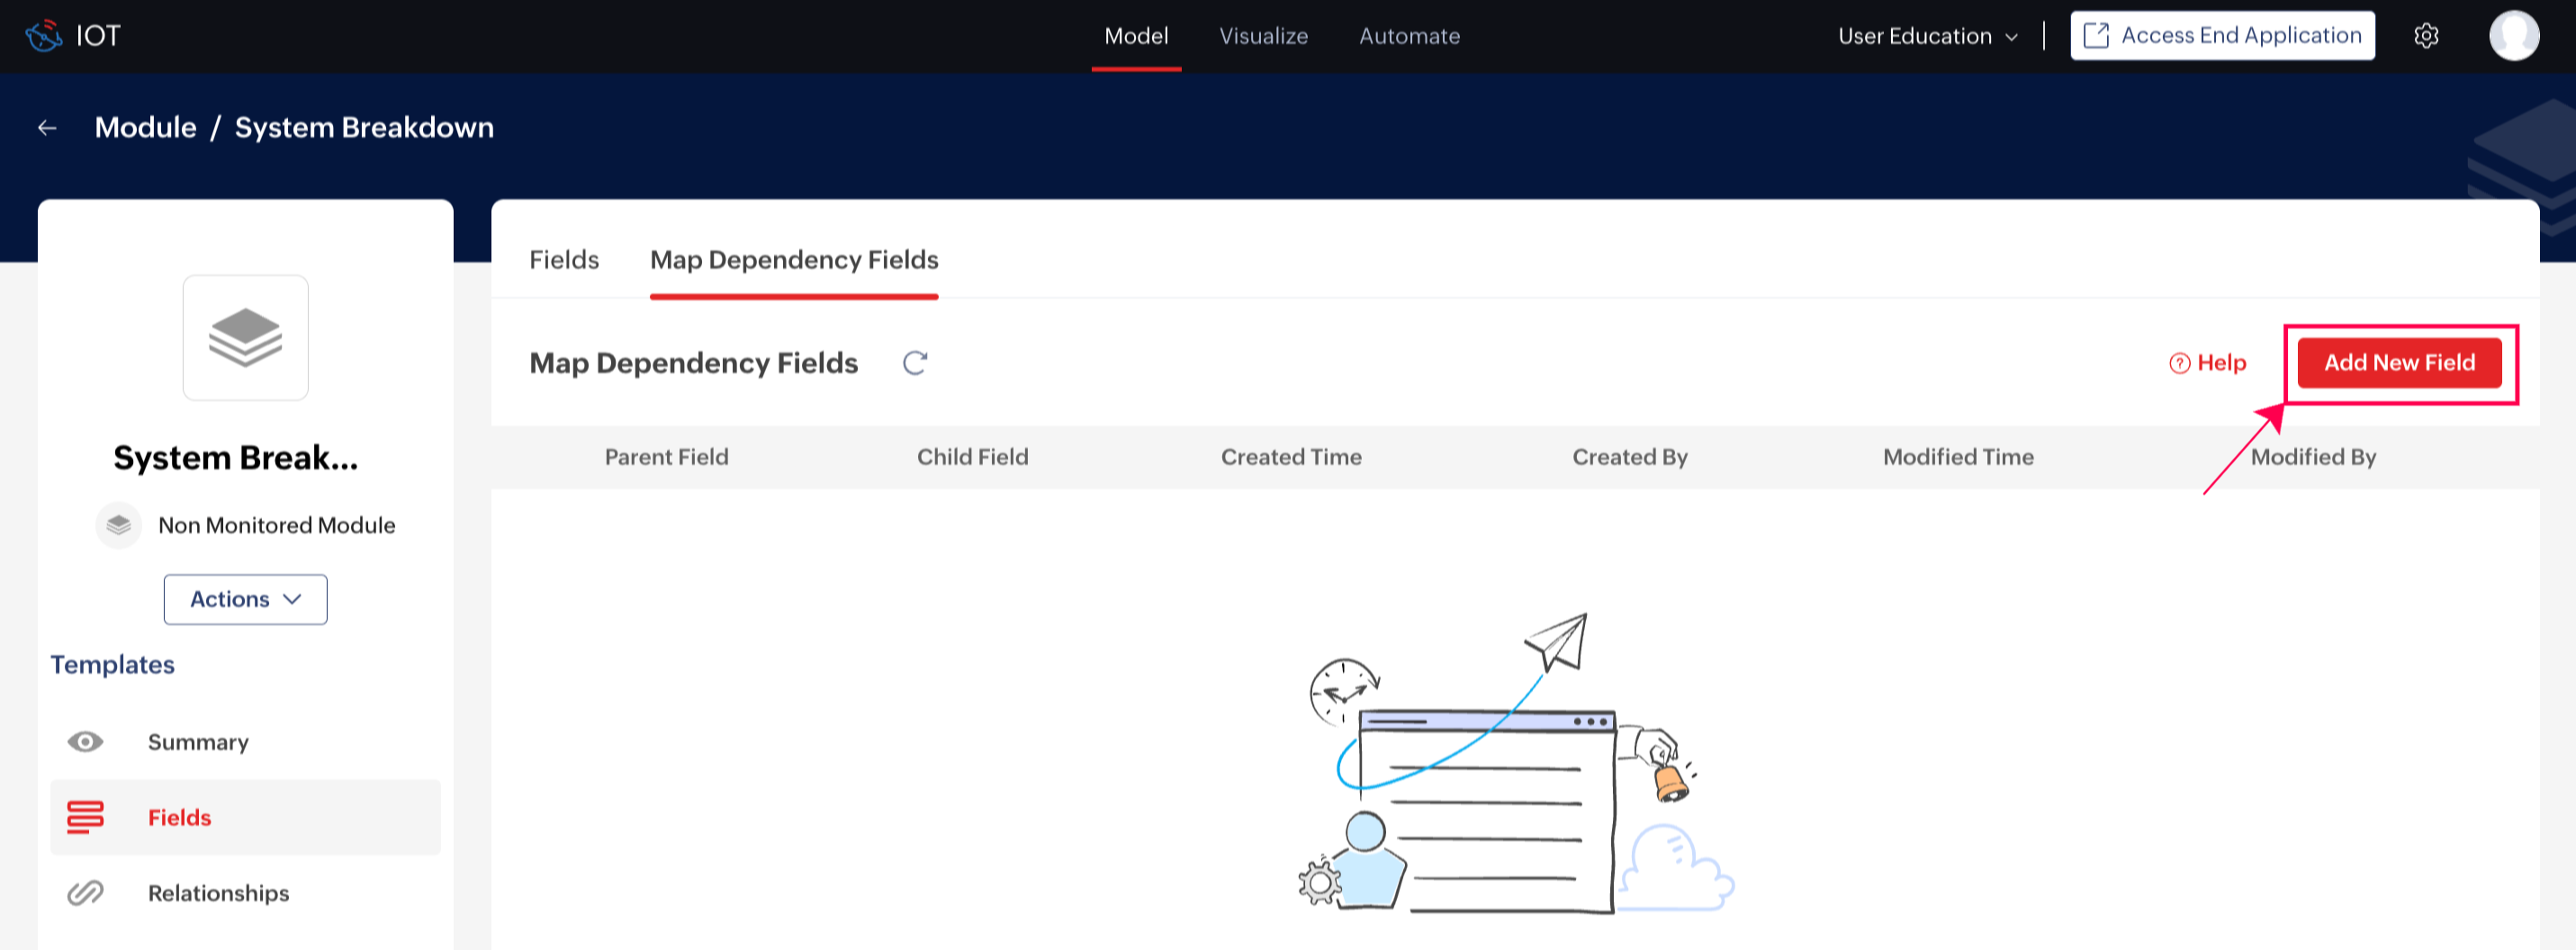Click the Relationships link icon
Screen dimensions: 2576x950
[x=85, y=893]
